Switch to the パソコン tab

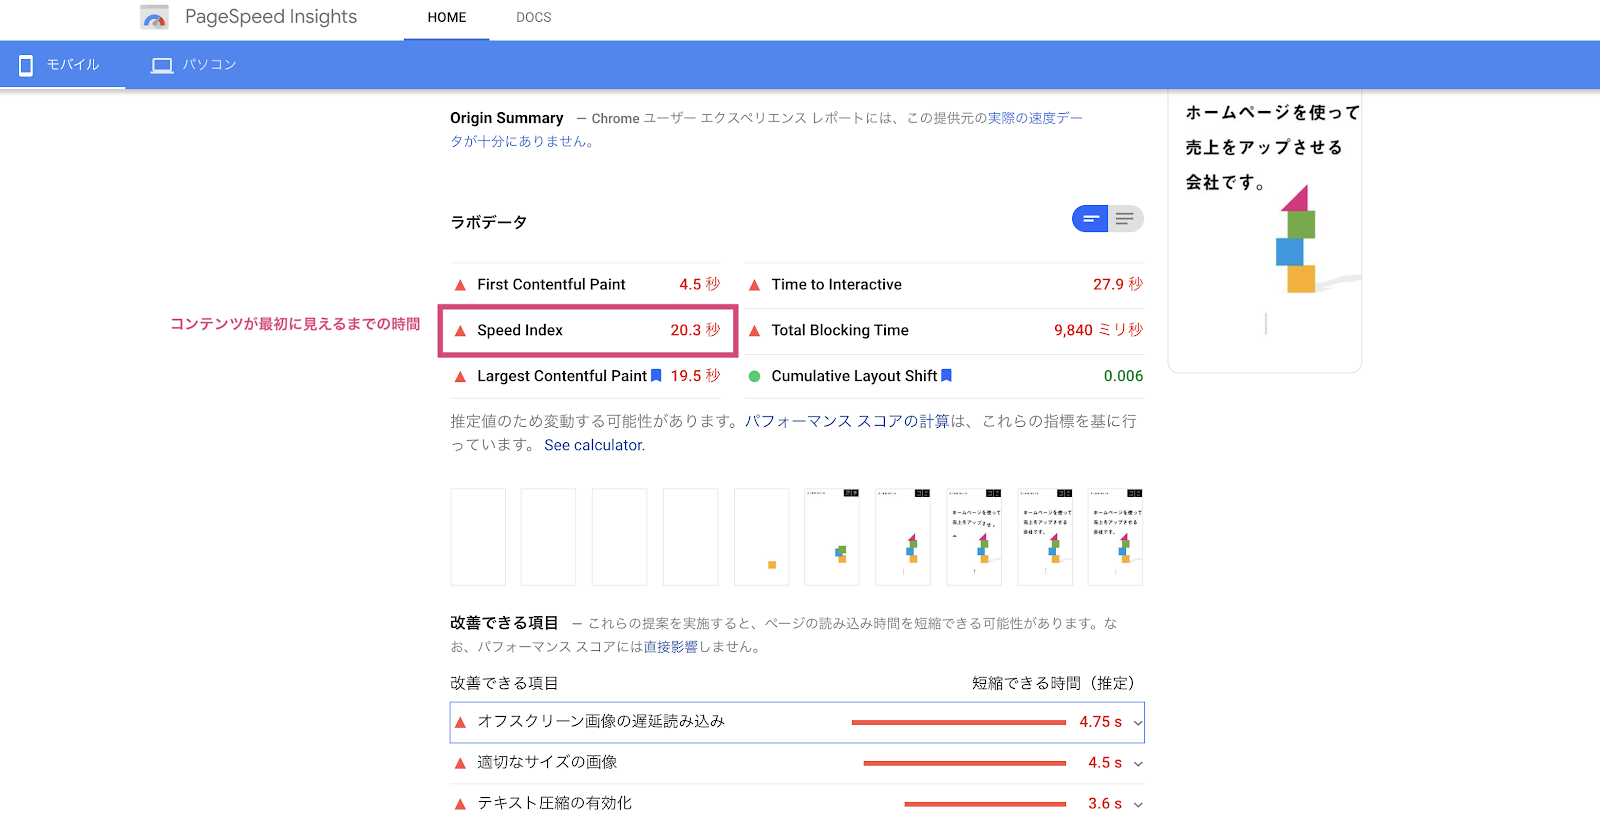tap(194, 65)
